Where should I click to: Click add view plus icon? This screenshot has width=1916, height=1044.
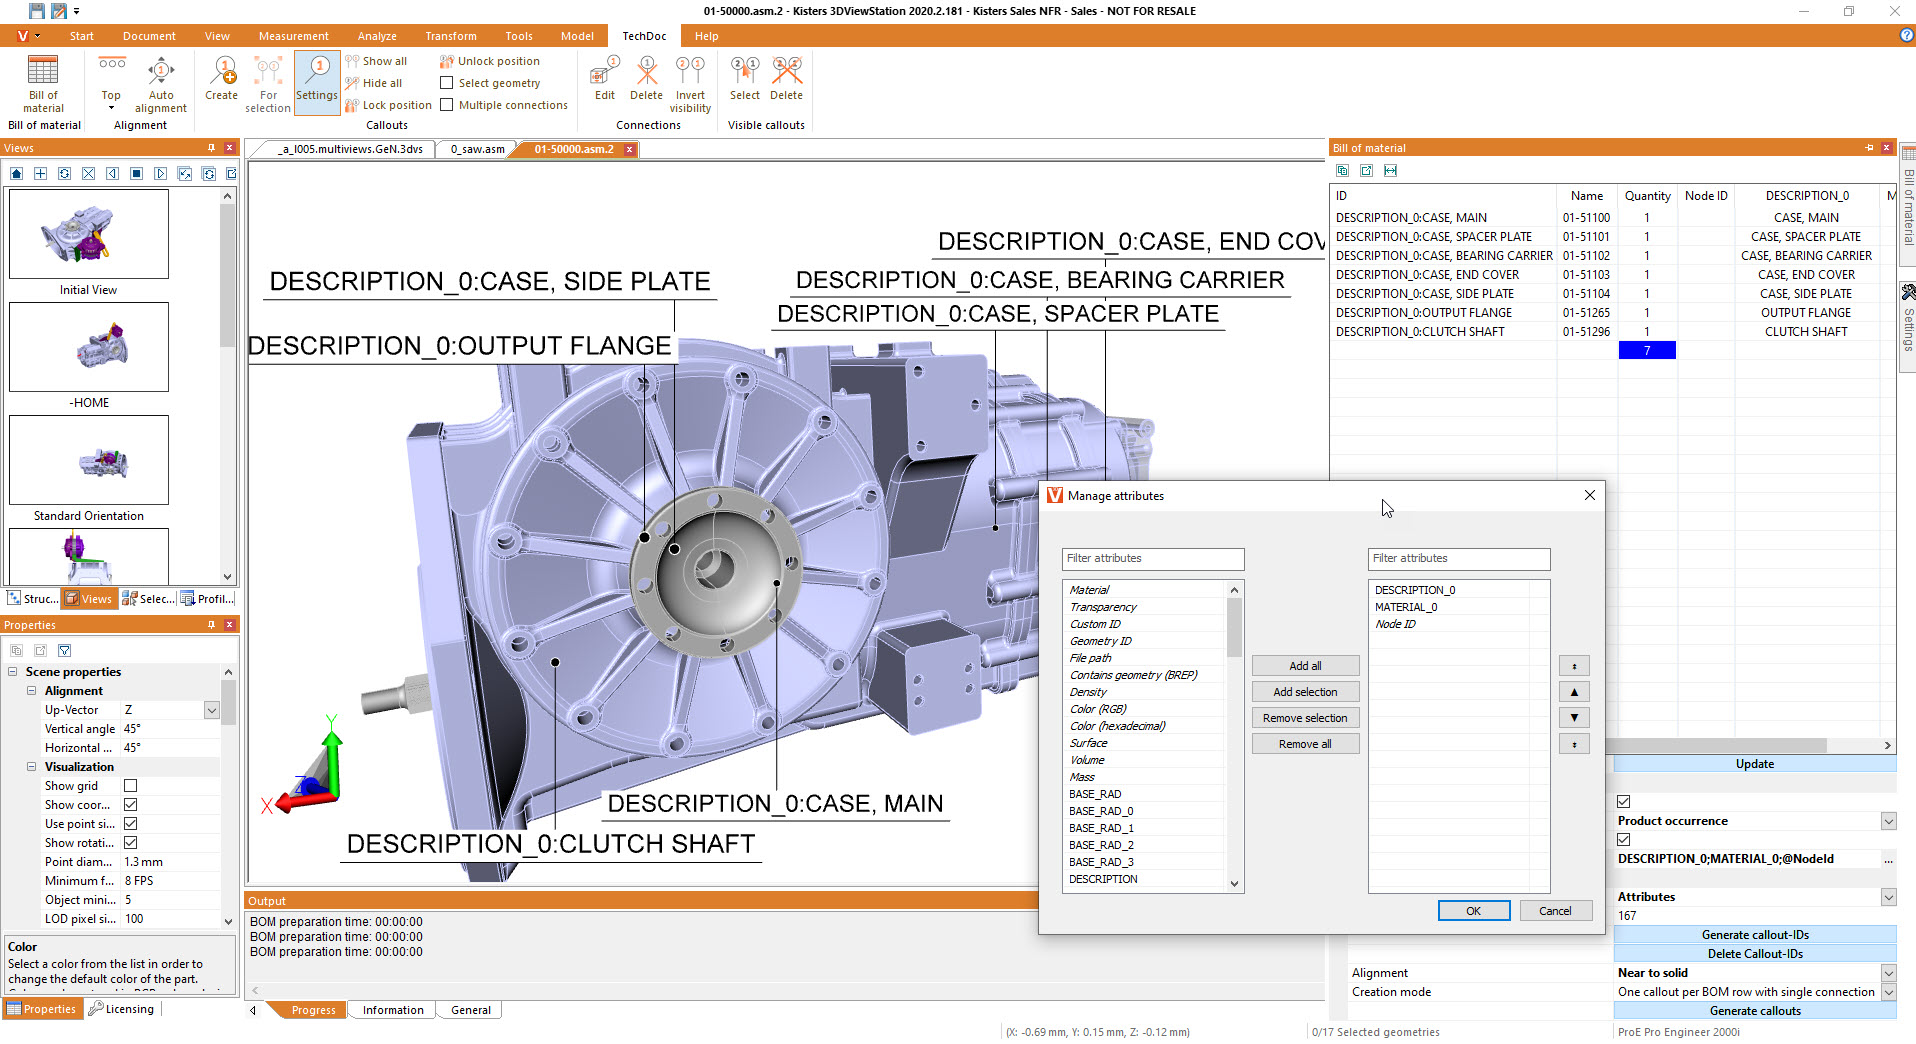tap(40, 173)
